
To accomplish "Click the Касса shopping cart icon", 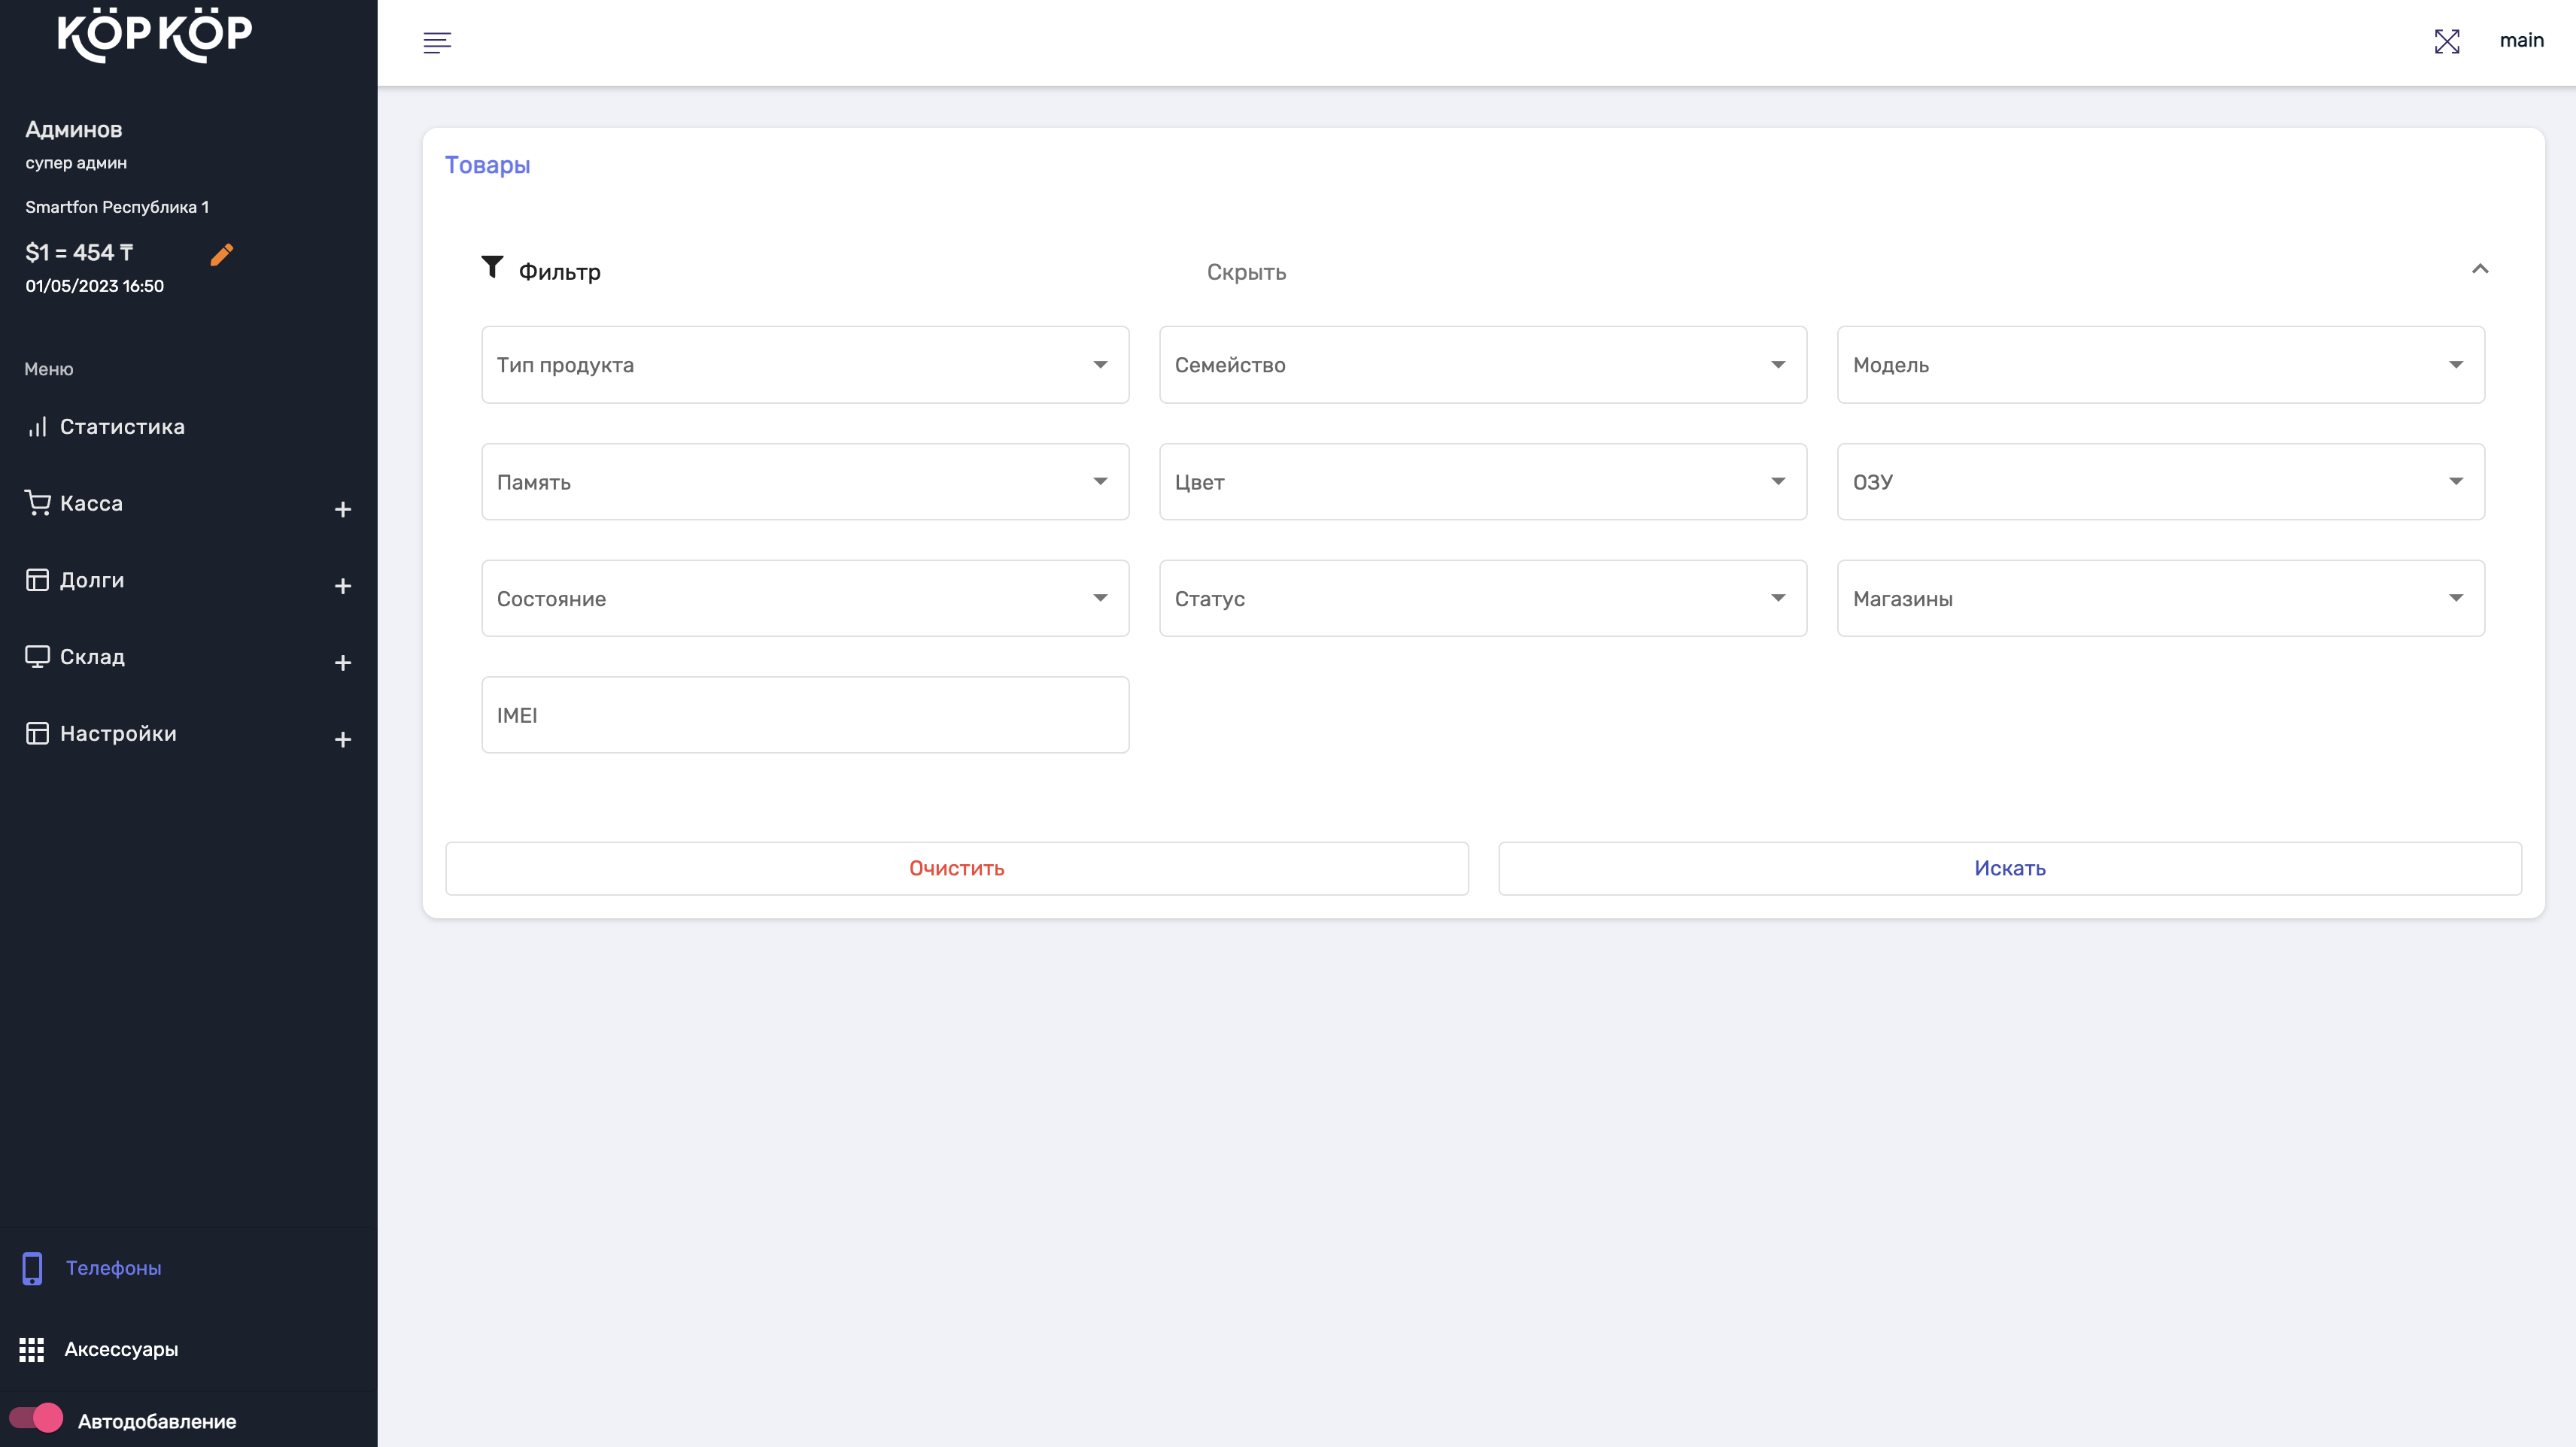I will tap(37, 503).
